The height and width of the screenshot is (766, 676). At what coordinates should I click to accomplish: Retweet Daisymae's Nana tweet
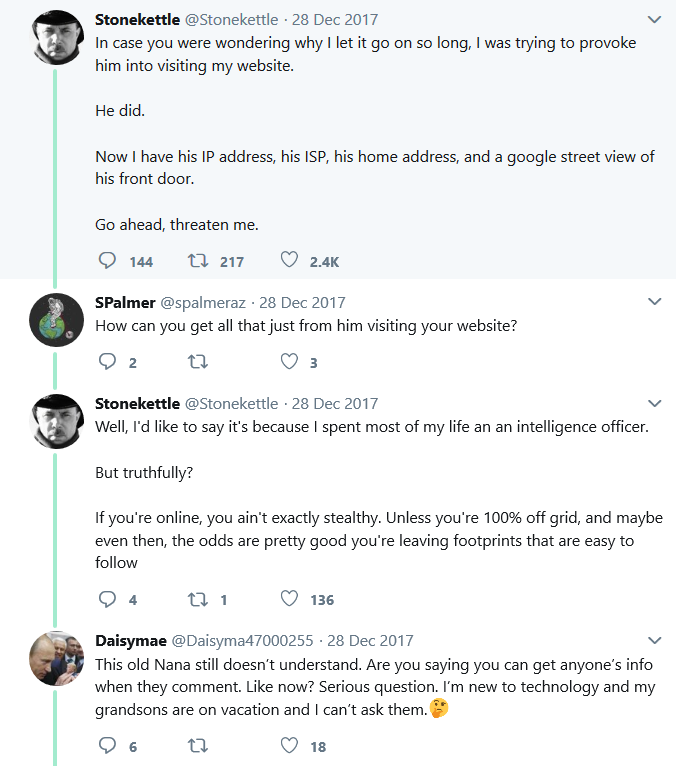(198, 746)
